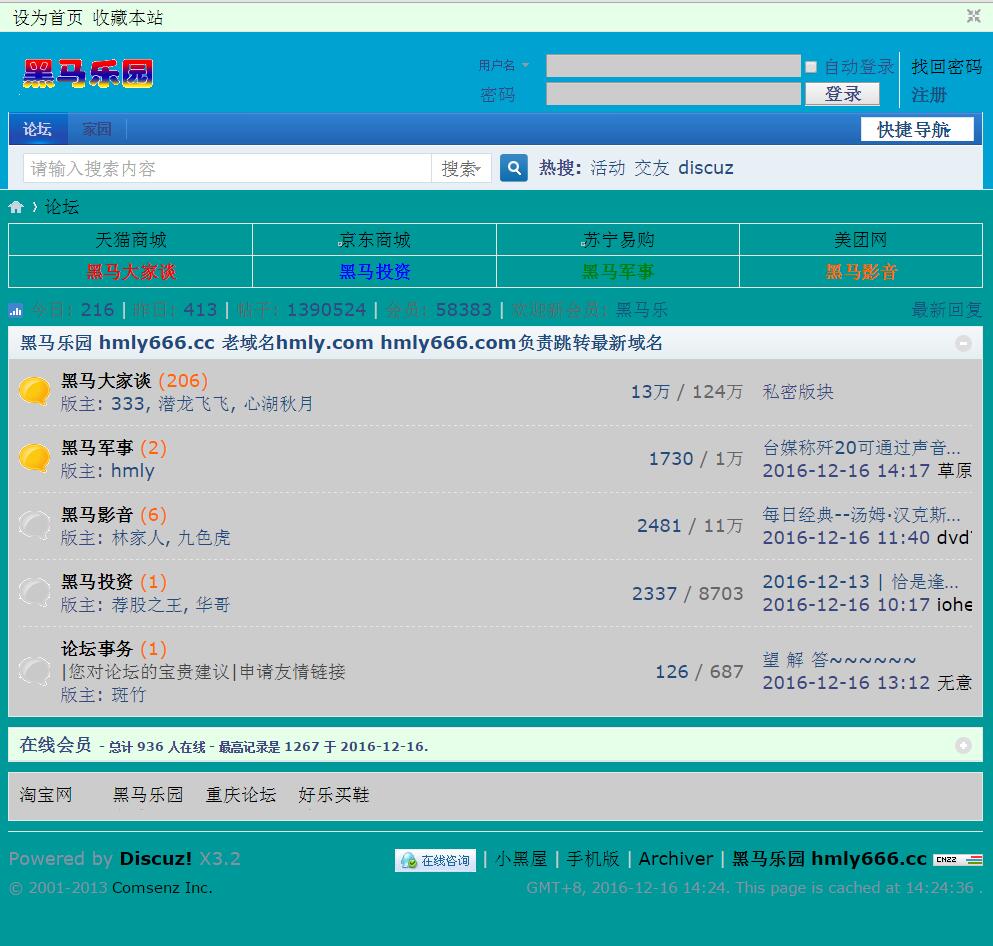Click the 黑马大家谈 forum bubble icon

point(34,391)
